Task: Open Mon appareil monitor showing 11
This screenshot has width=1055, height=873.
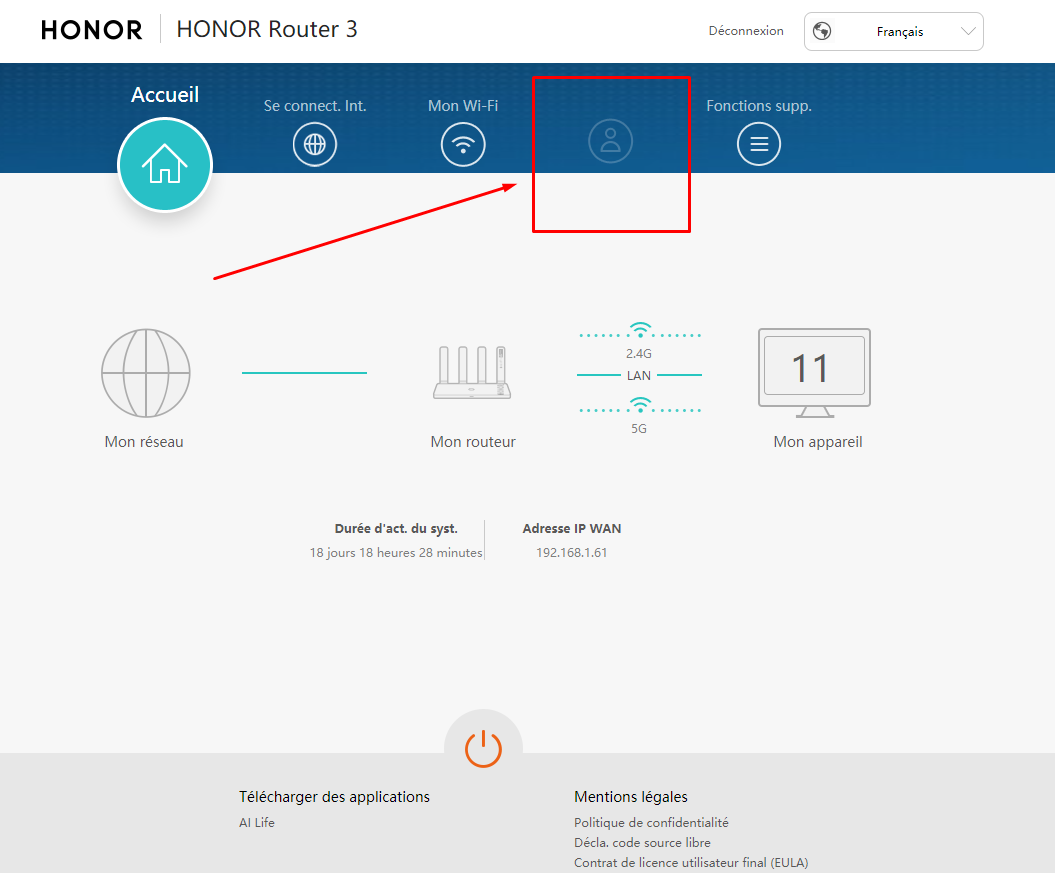Action: coord(814,370)
